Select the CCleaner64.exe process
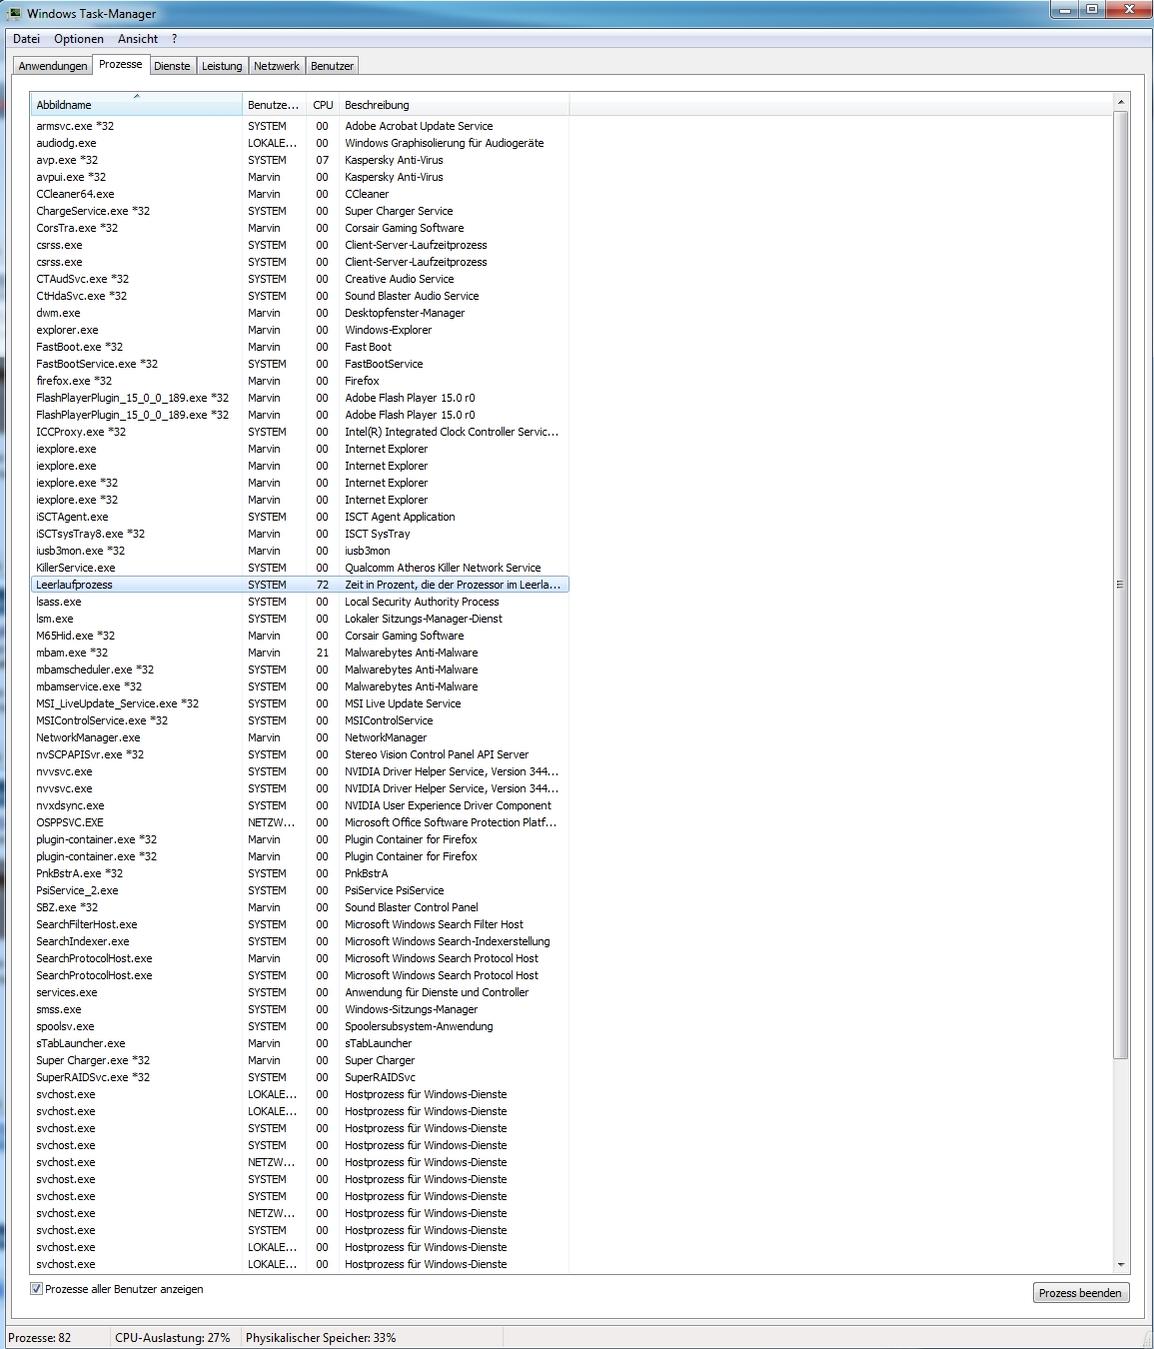This screenshot has height=1349, width=1154. click(x=300, y=194)
